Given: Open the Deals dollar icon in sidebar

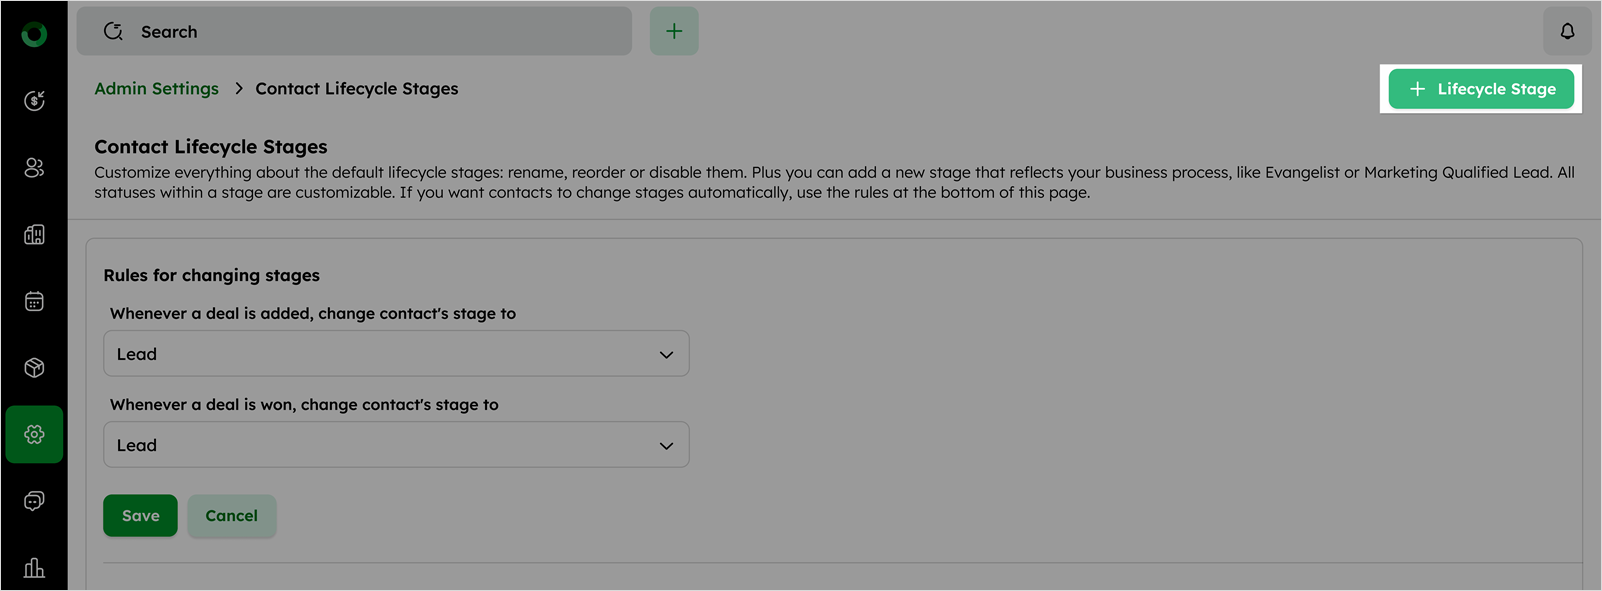Looking at the screenshot, I should [x=34, y=100].
